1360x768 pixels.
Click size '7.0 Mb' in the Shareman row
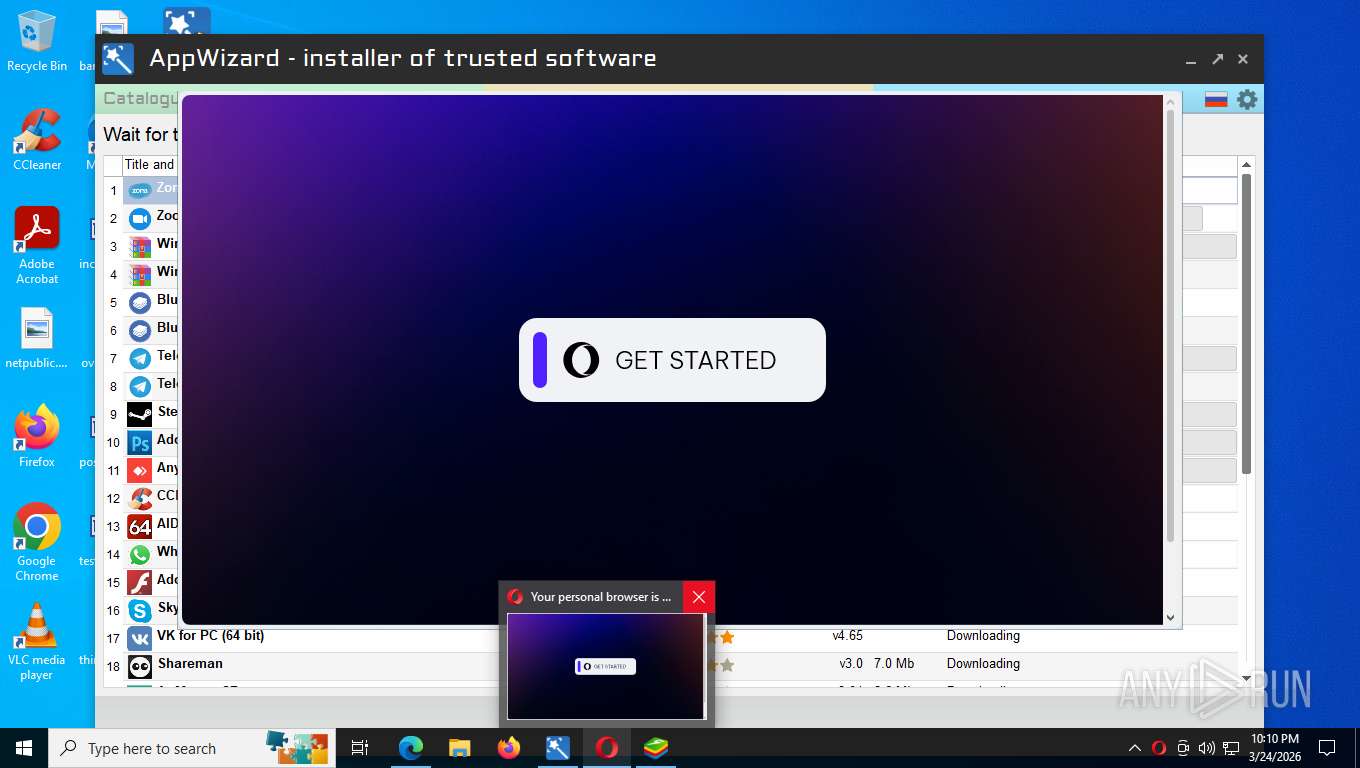(894, 663)
